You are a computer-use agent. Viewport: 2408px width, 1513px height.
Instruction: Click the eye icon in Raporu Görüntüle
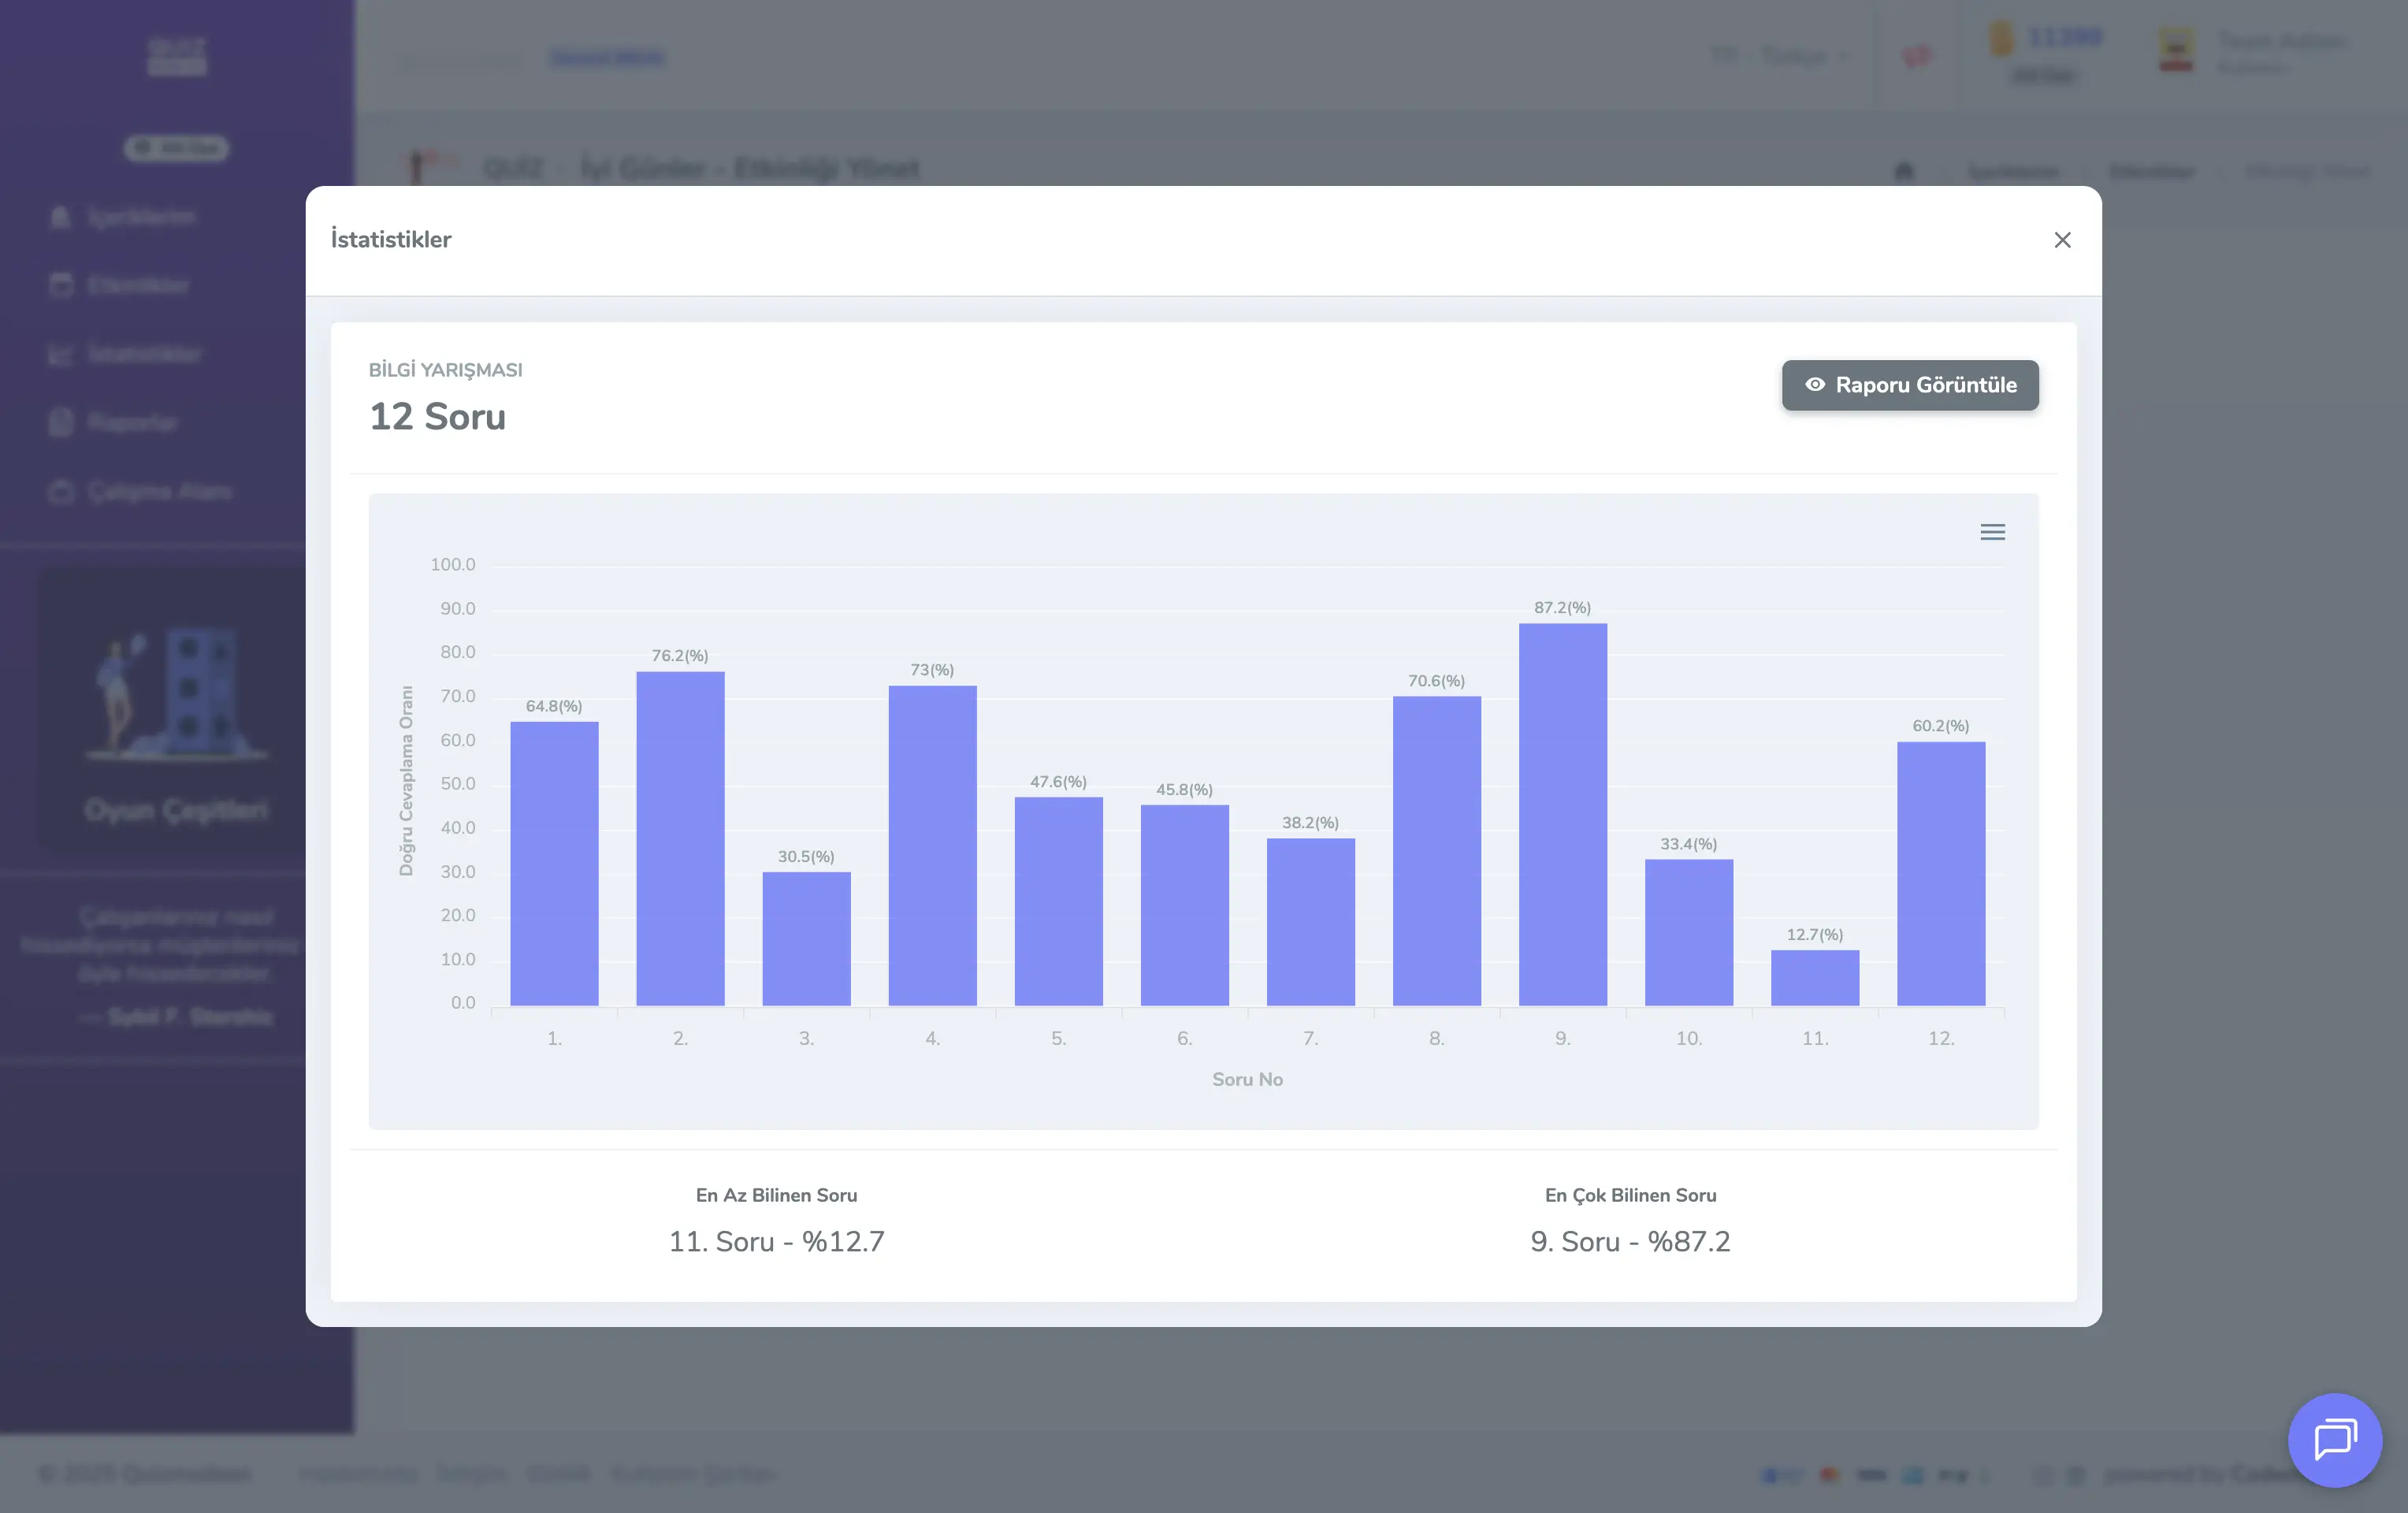[x=1814, y=385]
